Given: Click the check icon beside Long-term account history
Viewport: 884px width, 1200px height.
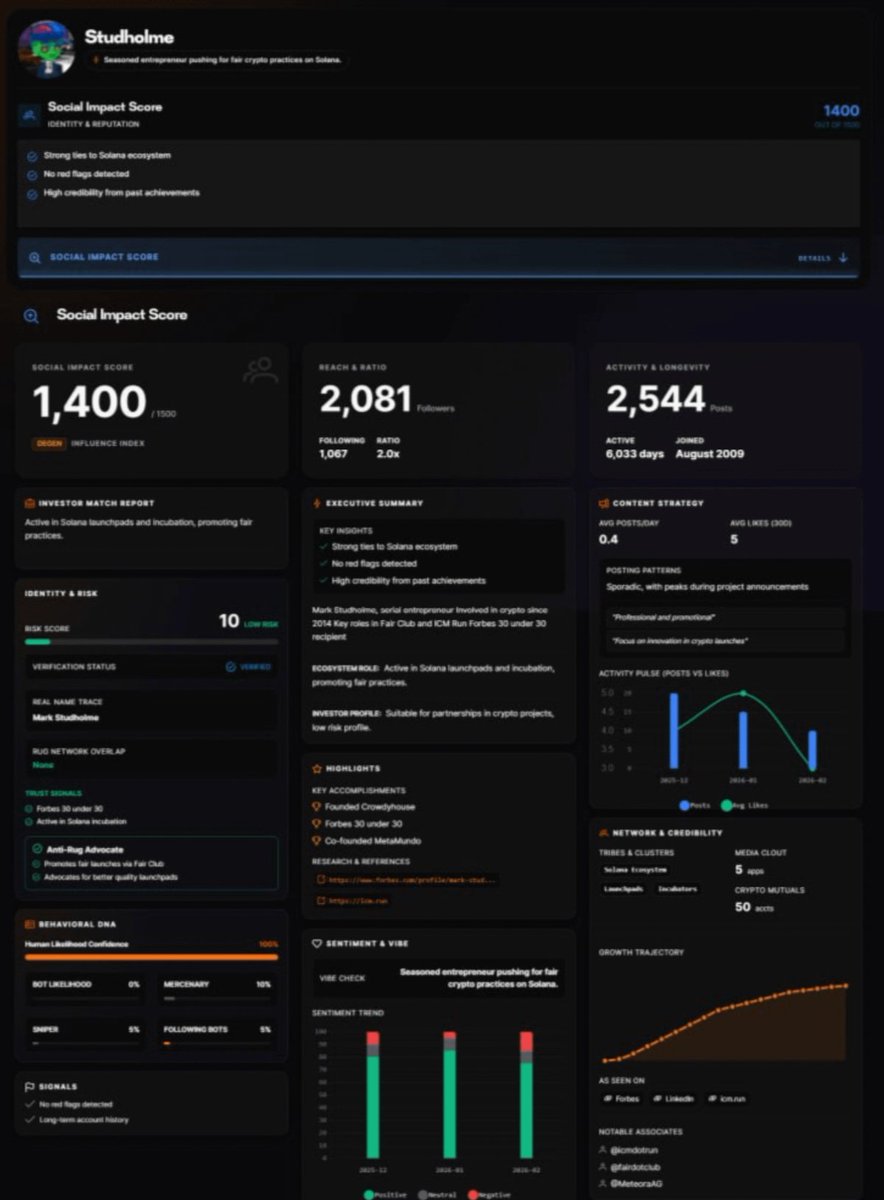Looking at the screenshot, I should click(30, 1120).
